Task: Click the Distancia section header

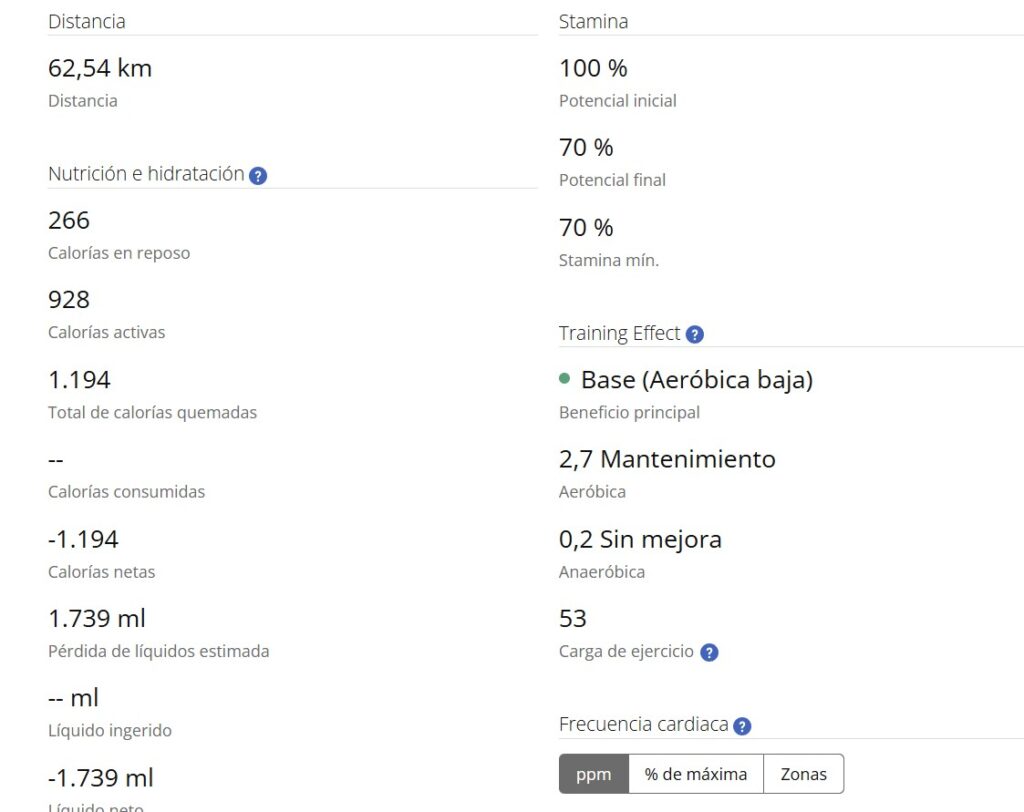Action: click(x=87, y=21)
